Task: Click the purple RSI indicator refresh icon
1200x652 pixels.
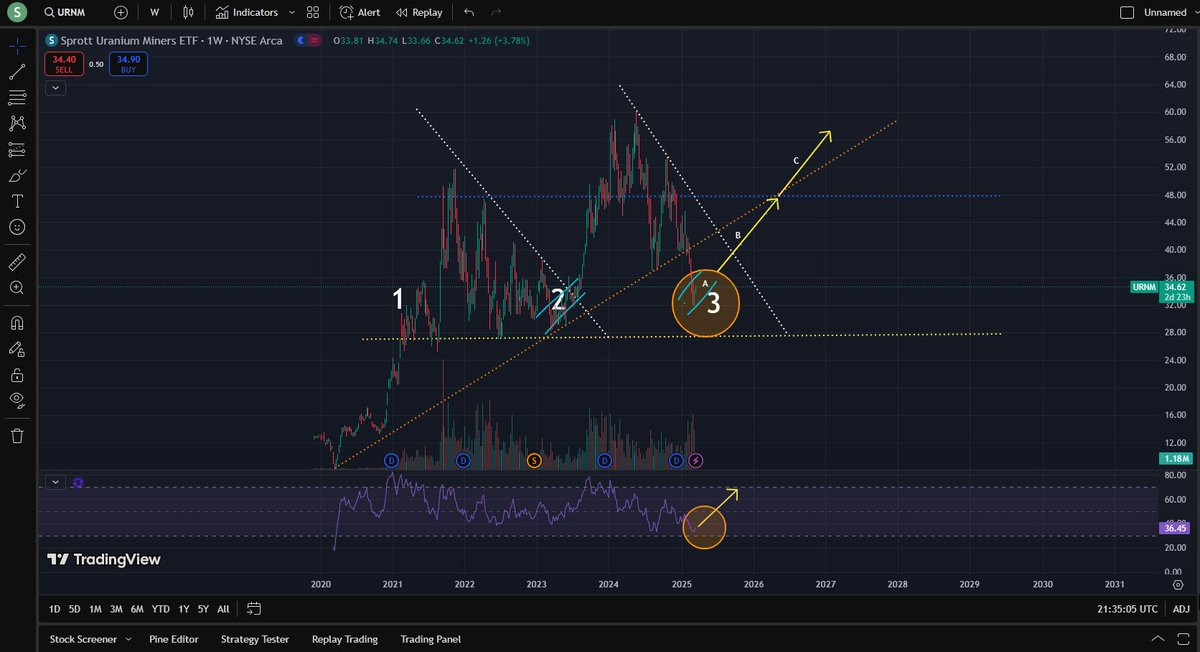Action: tap(78, 482)
